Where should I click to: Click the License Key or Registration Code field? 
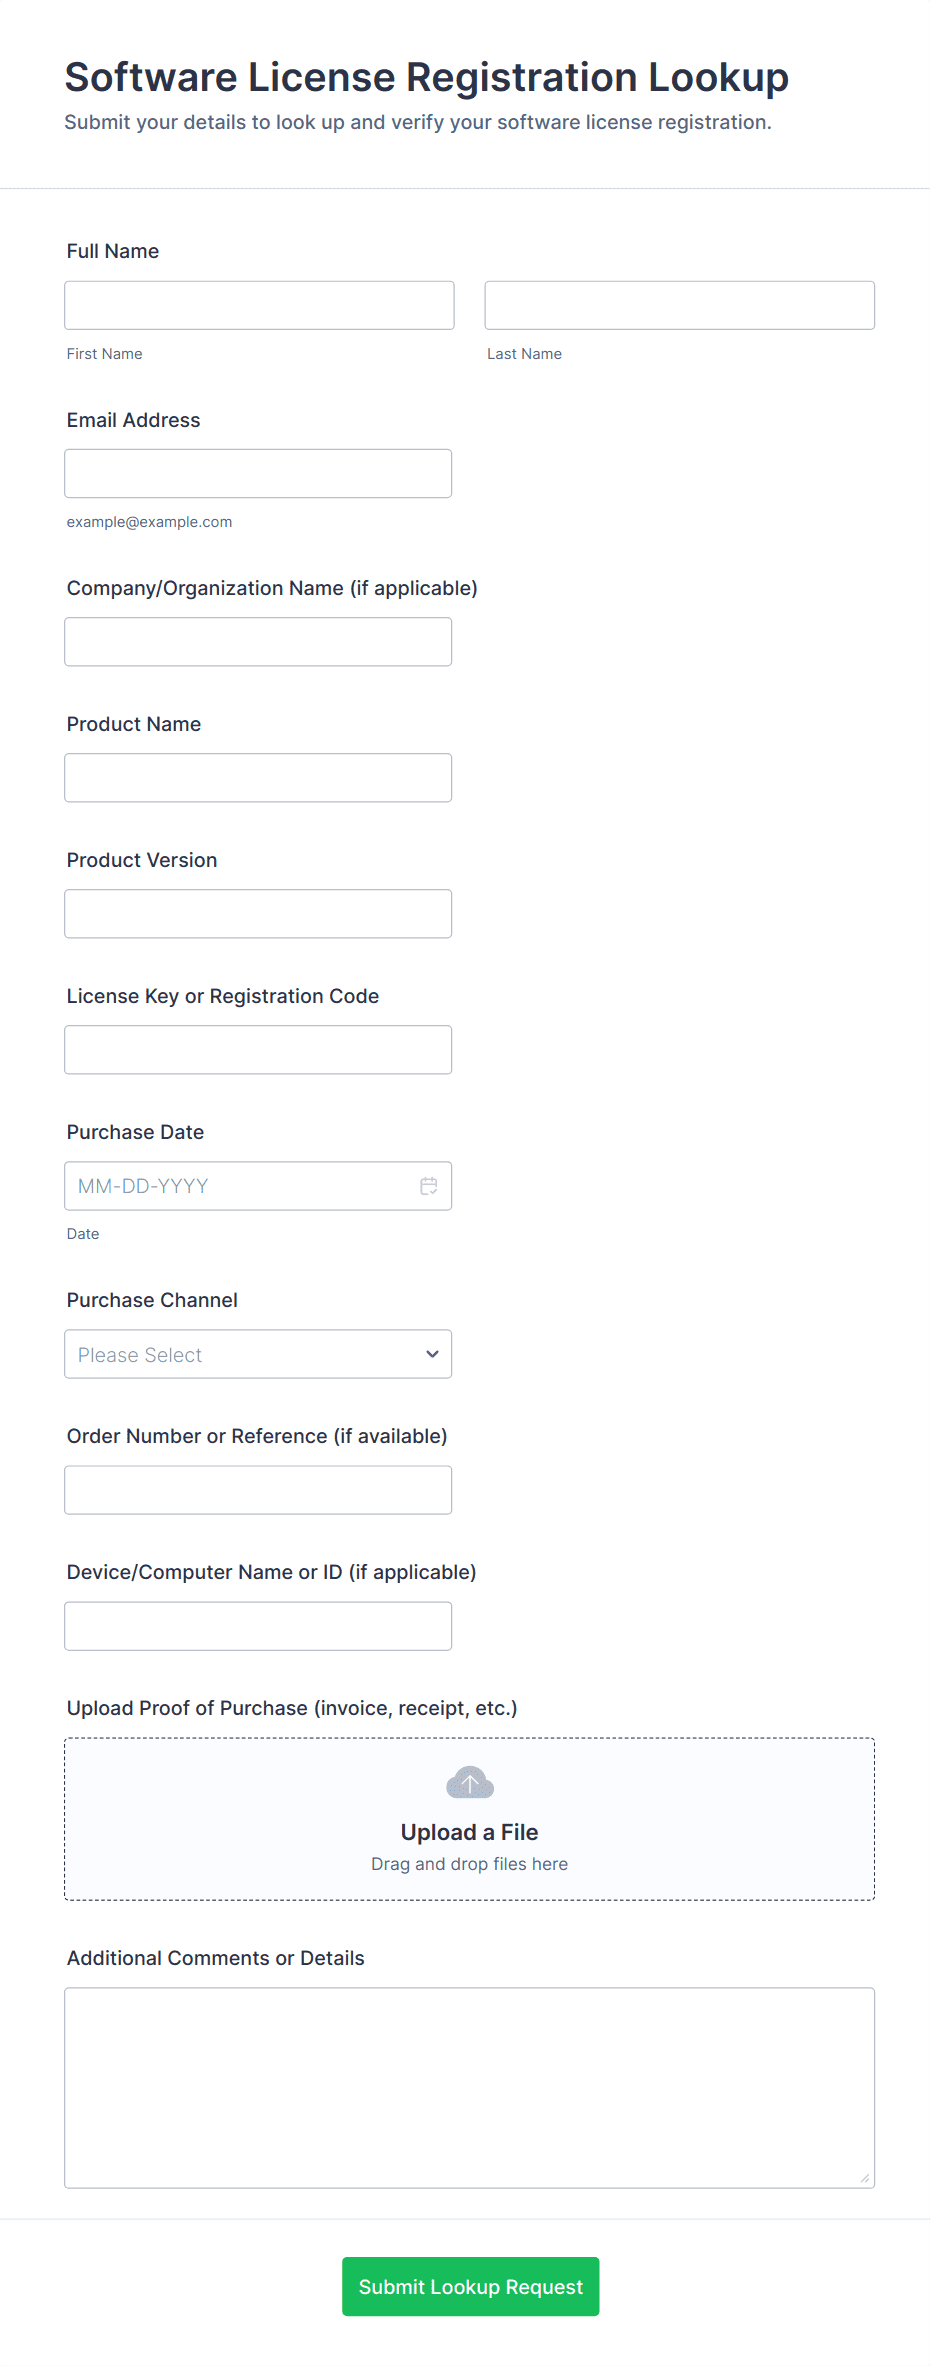pyautogui.click(x=257, y=1050)
